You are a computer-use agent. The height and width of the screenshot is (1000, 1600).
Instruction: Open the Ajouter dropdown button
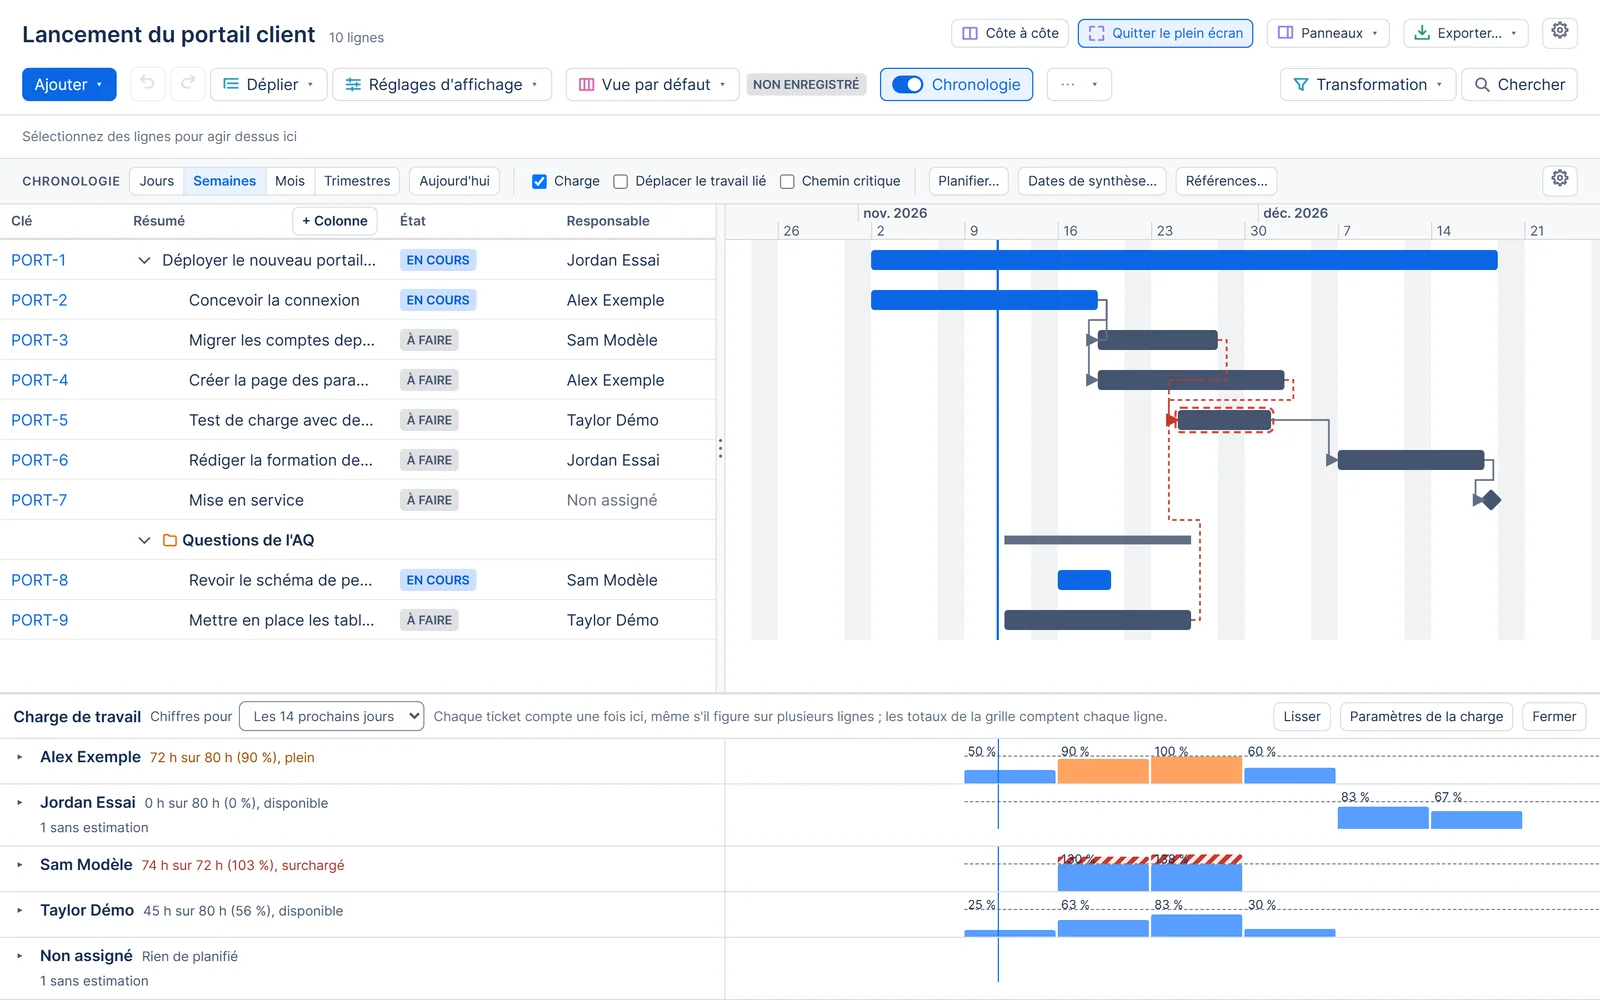coord(69,85)
